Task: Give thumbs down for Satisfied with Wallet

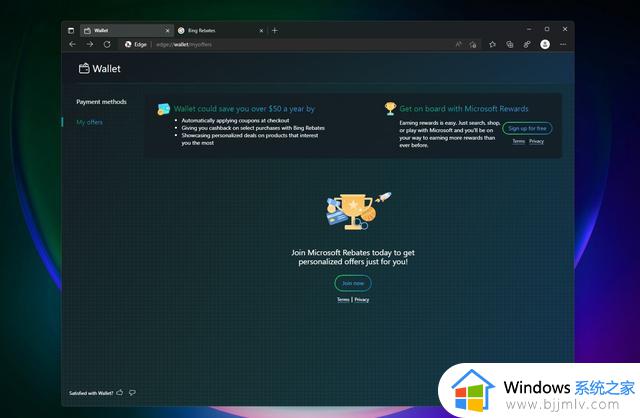Action: [132, 393]
